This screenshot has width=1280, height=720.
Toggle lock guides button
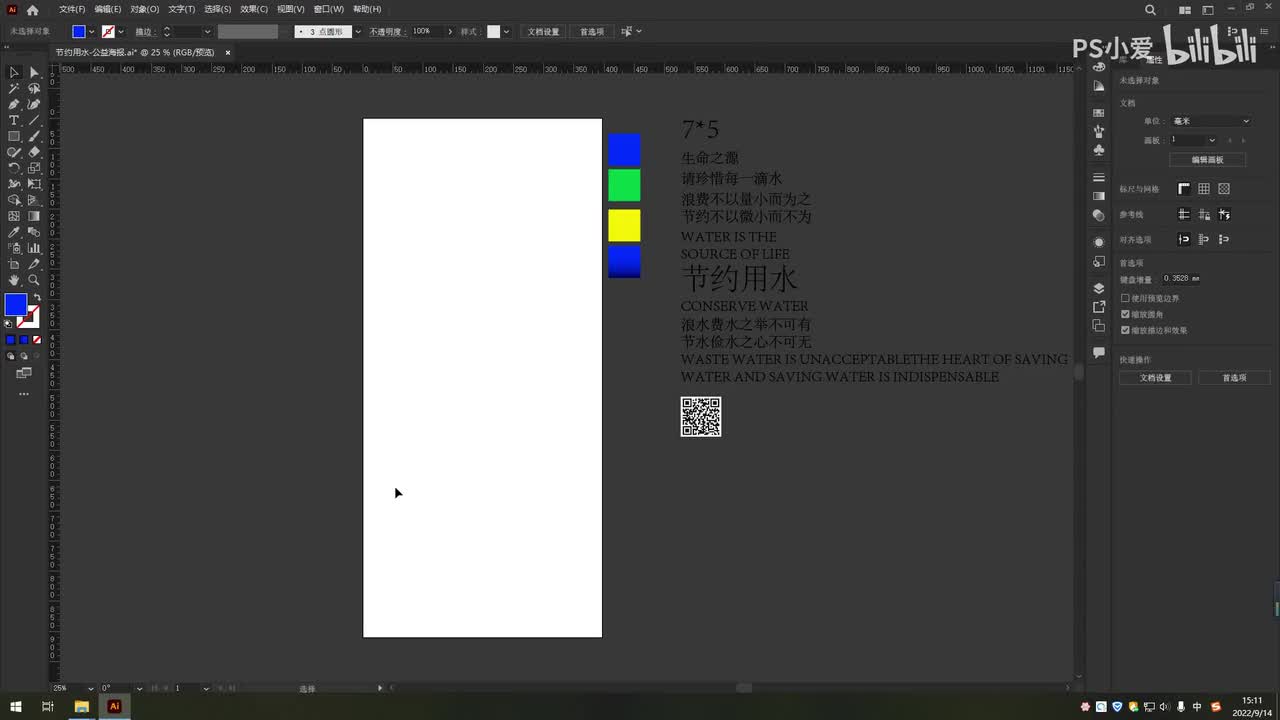click(x=1204, y=214)
